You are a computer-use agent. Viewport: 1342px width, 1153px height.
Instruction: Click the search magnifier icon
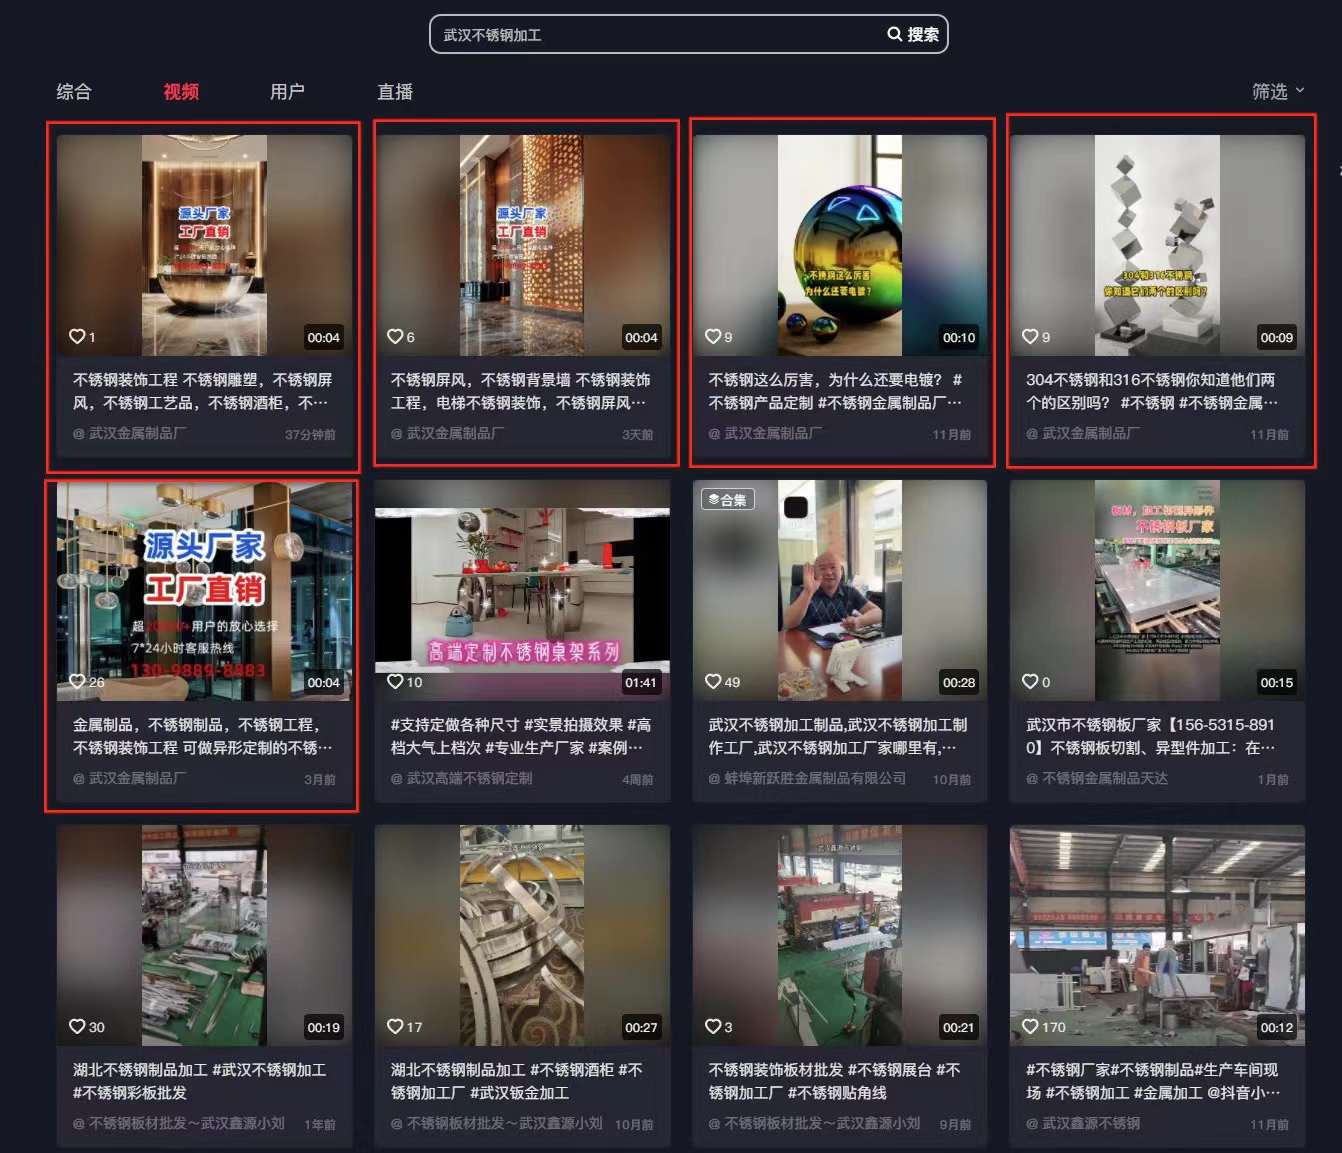pos(894,34)
